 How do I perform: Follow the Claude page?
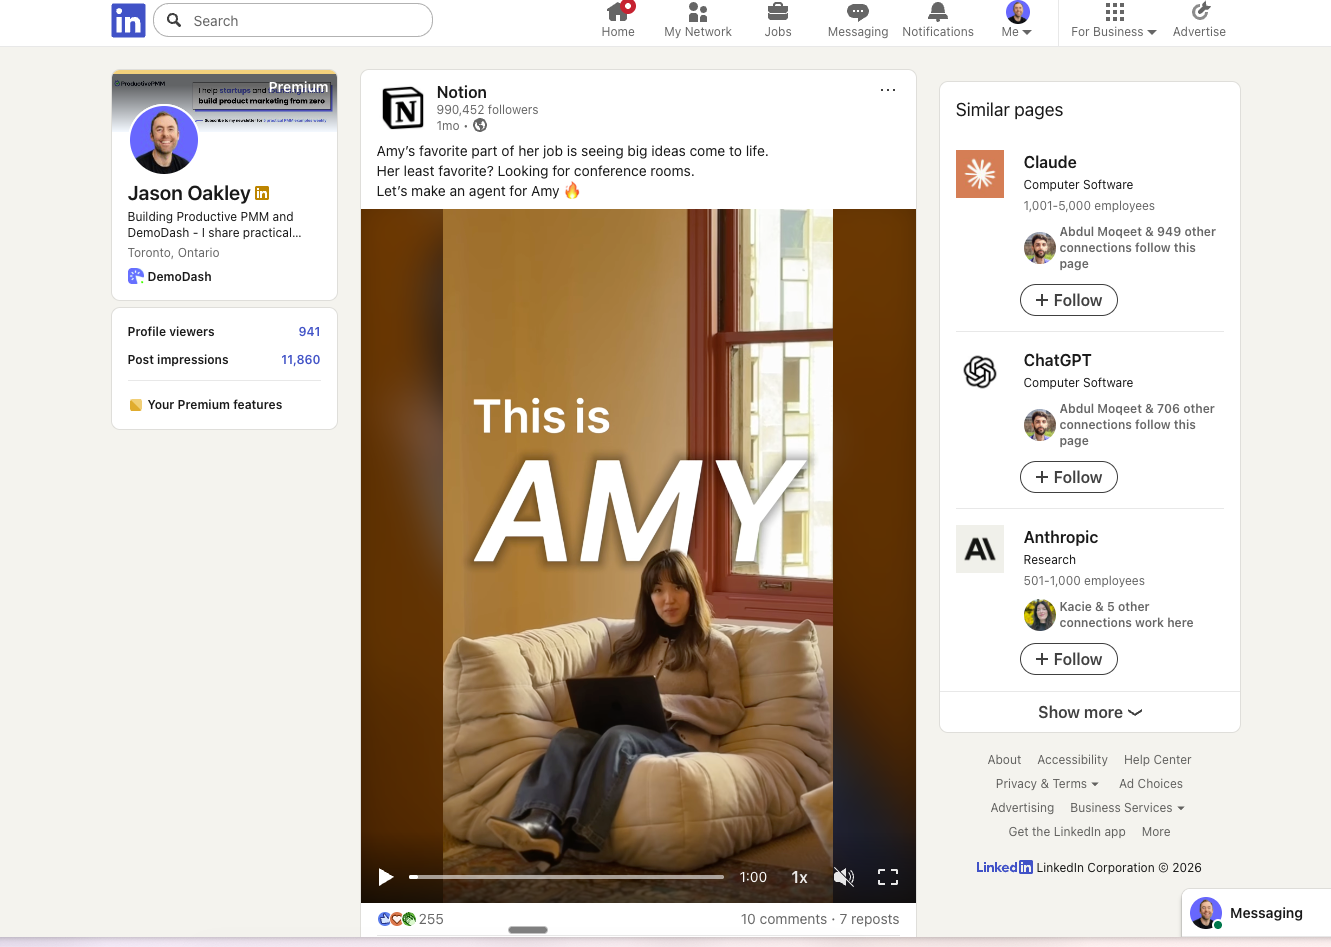coord(1068,300)
